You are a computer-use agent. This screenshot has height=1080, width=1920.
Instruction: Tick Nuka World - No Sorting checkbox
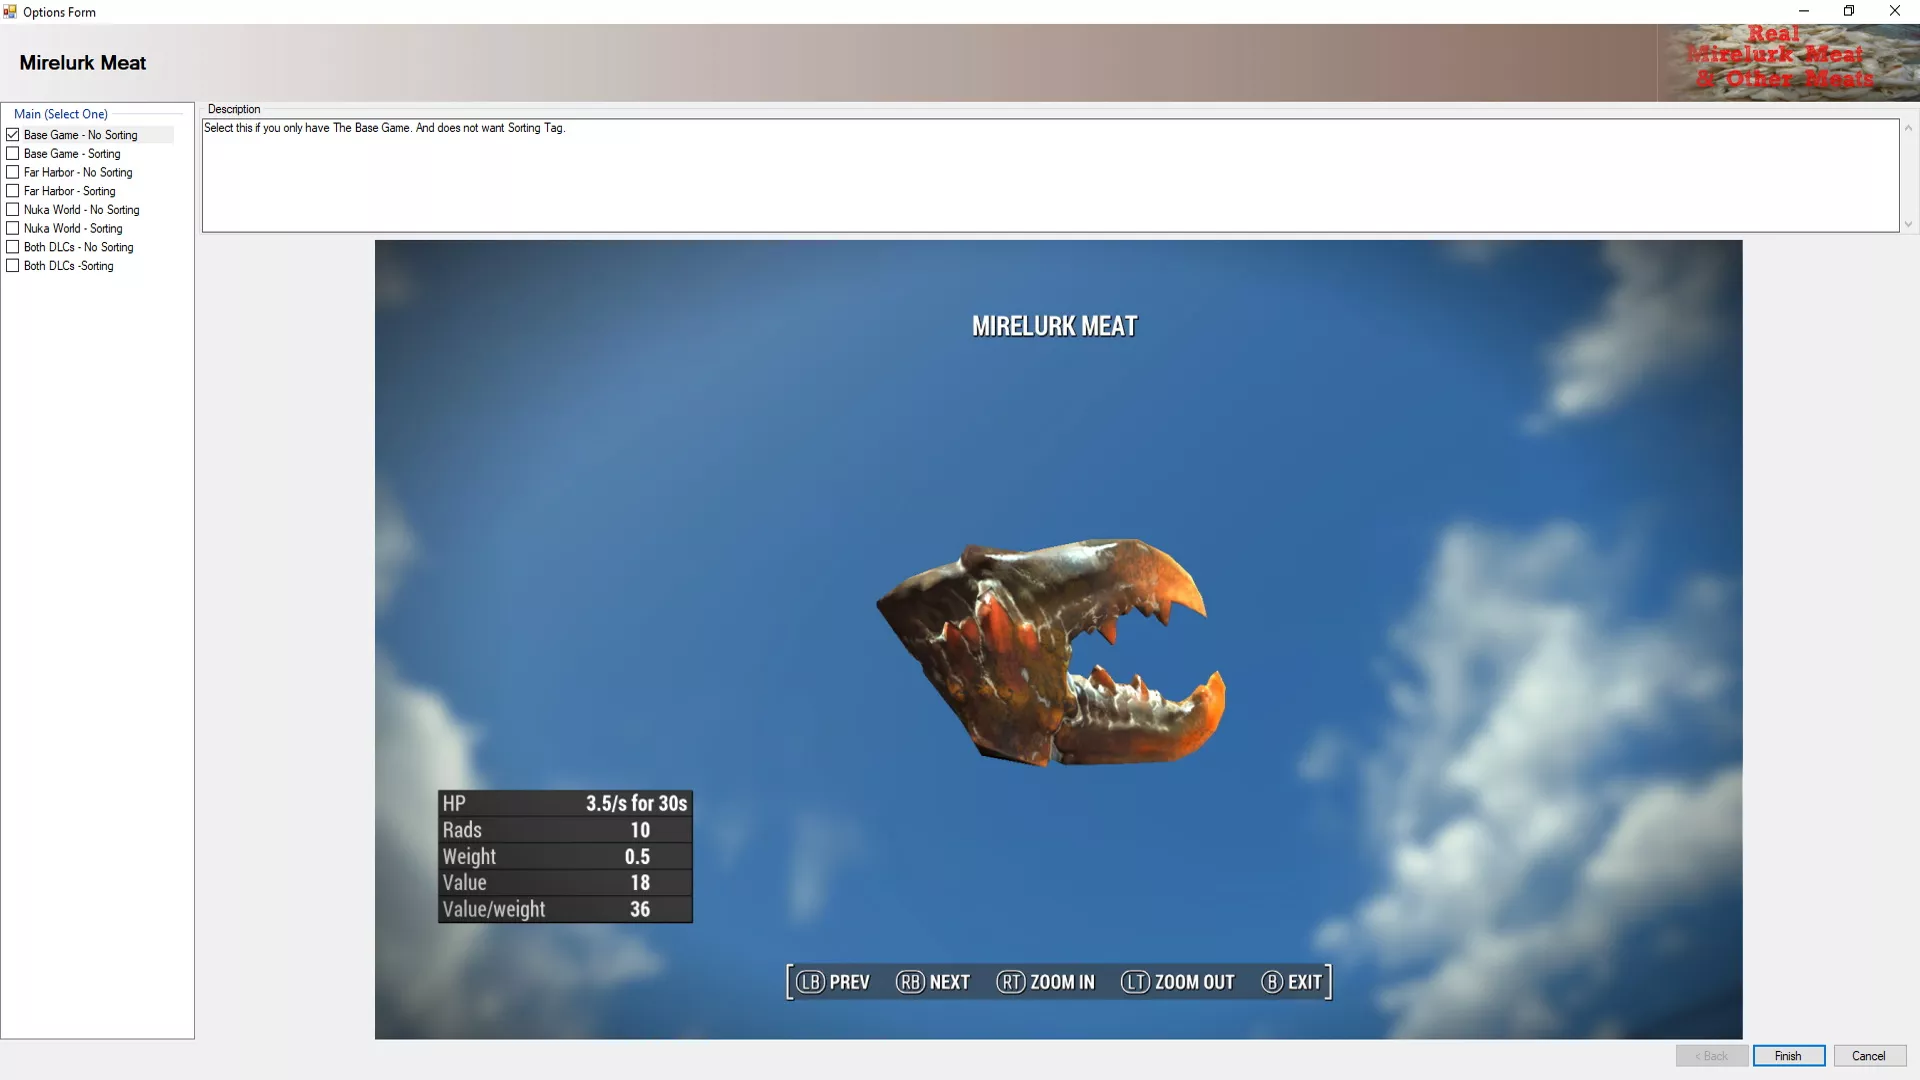pyautogui.click(x=13, y=210)
